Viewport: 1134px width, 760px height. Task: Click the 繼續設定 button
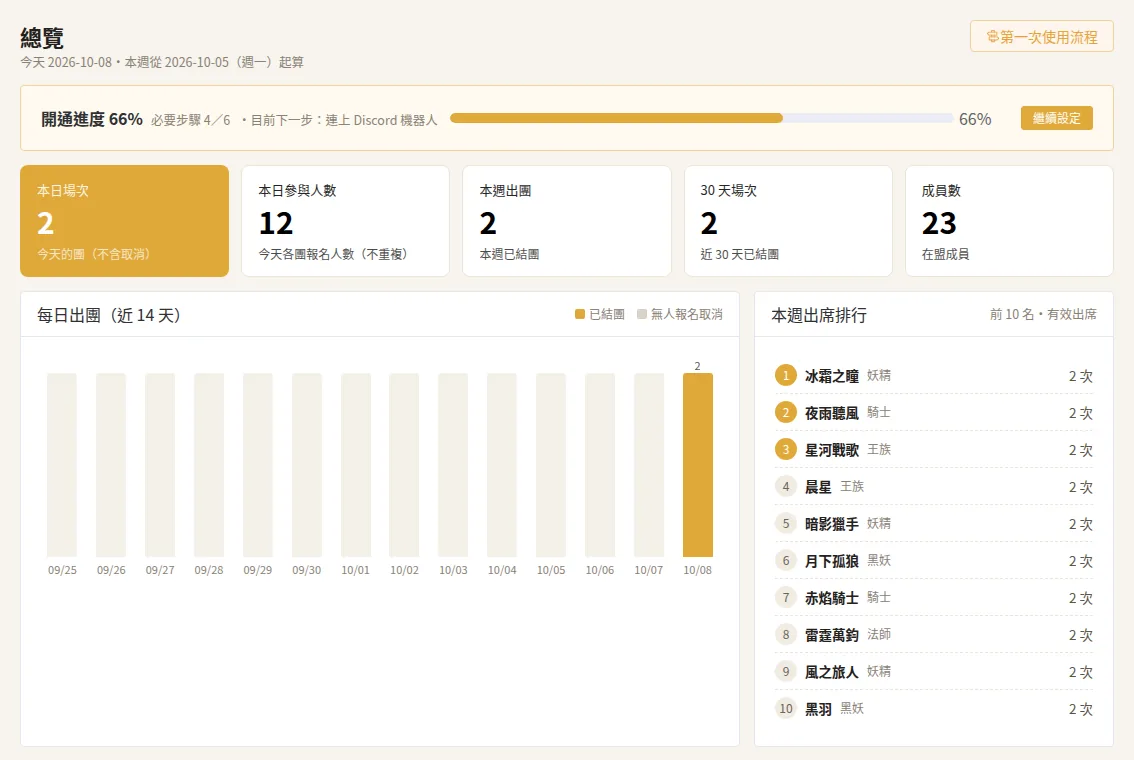pyautogui.click(x=1057, y=119)
